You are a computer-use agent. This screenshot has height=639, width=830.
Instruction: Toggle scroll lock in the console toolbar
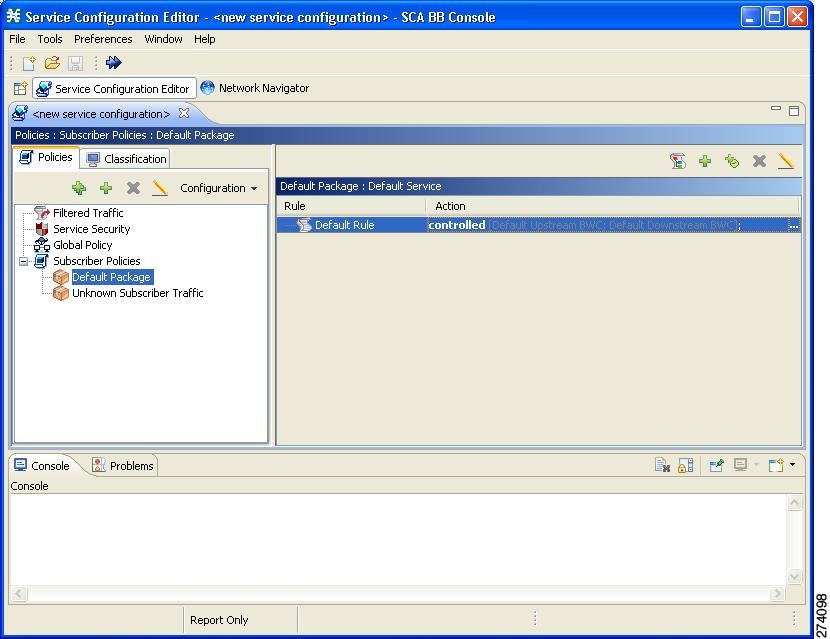click(x=685, y=465)
